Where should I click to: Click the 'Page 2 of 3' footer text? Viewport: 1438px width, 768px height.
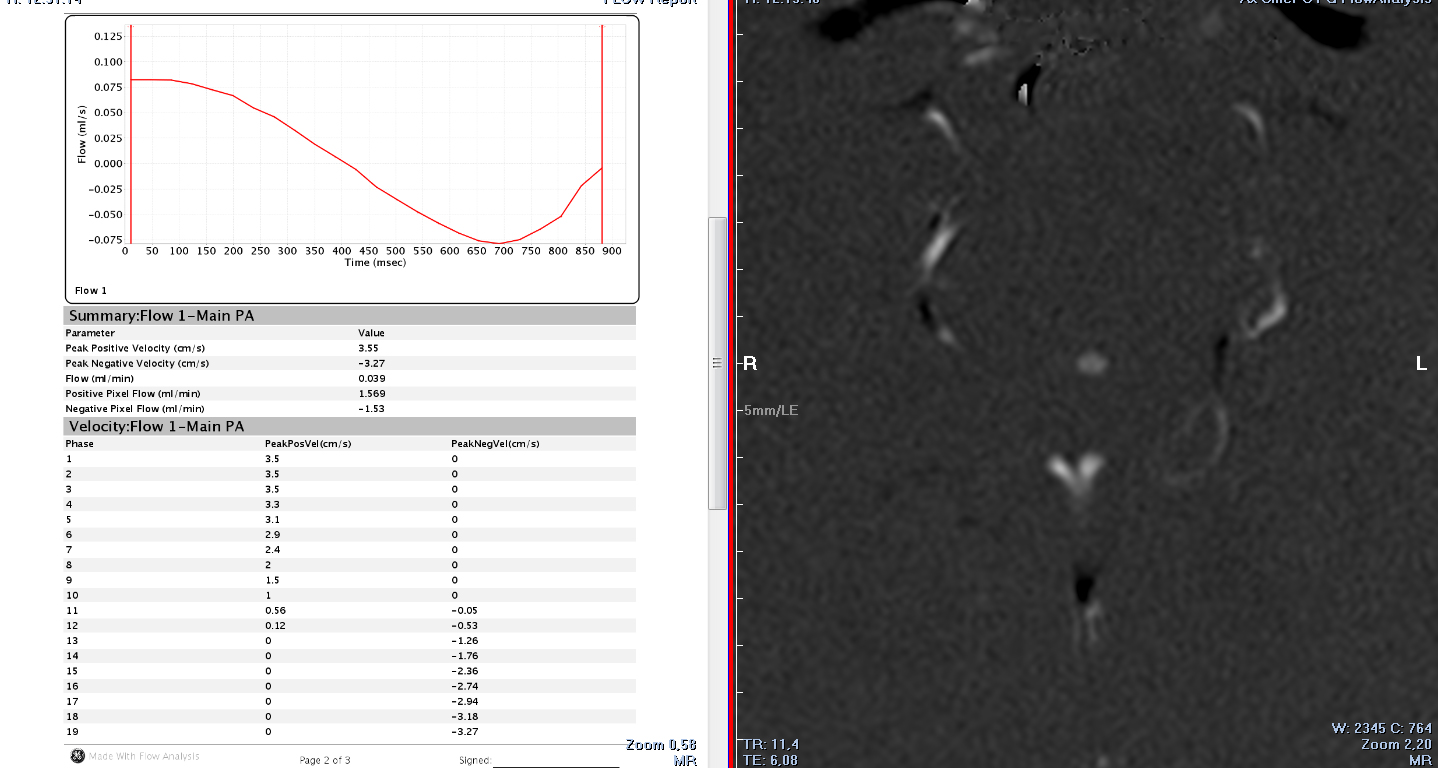coord(325,760)
